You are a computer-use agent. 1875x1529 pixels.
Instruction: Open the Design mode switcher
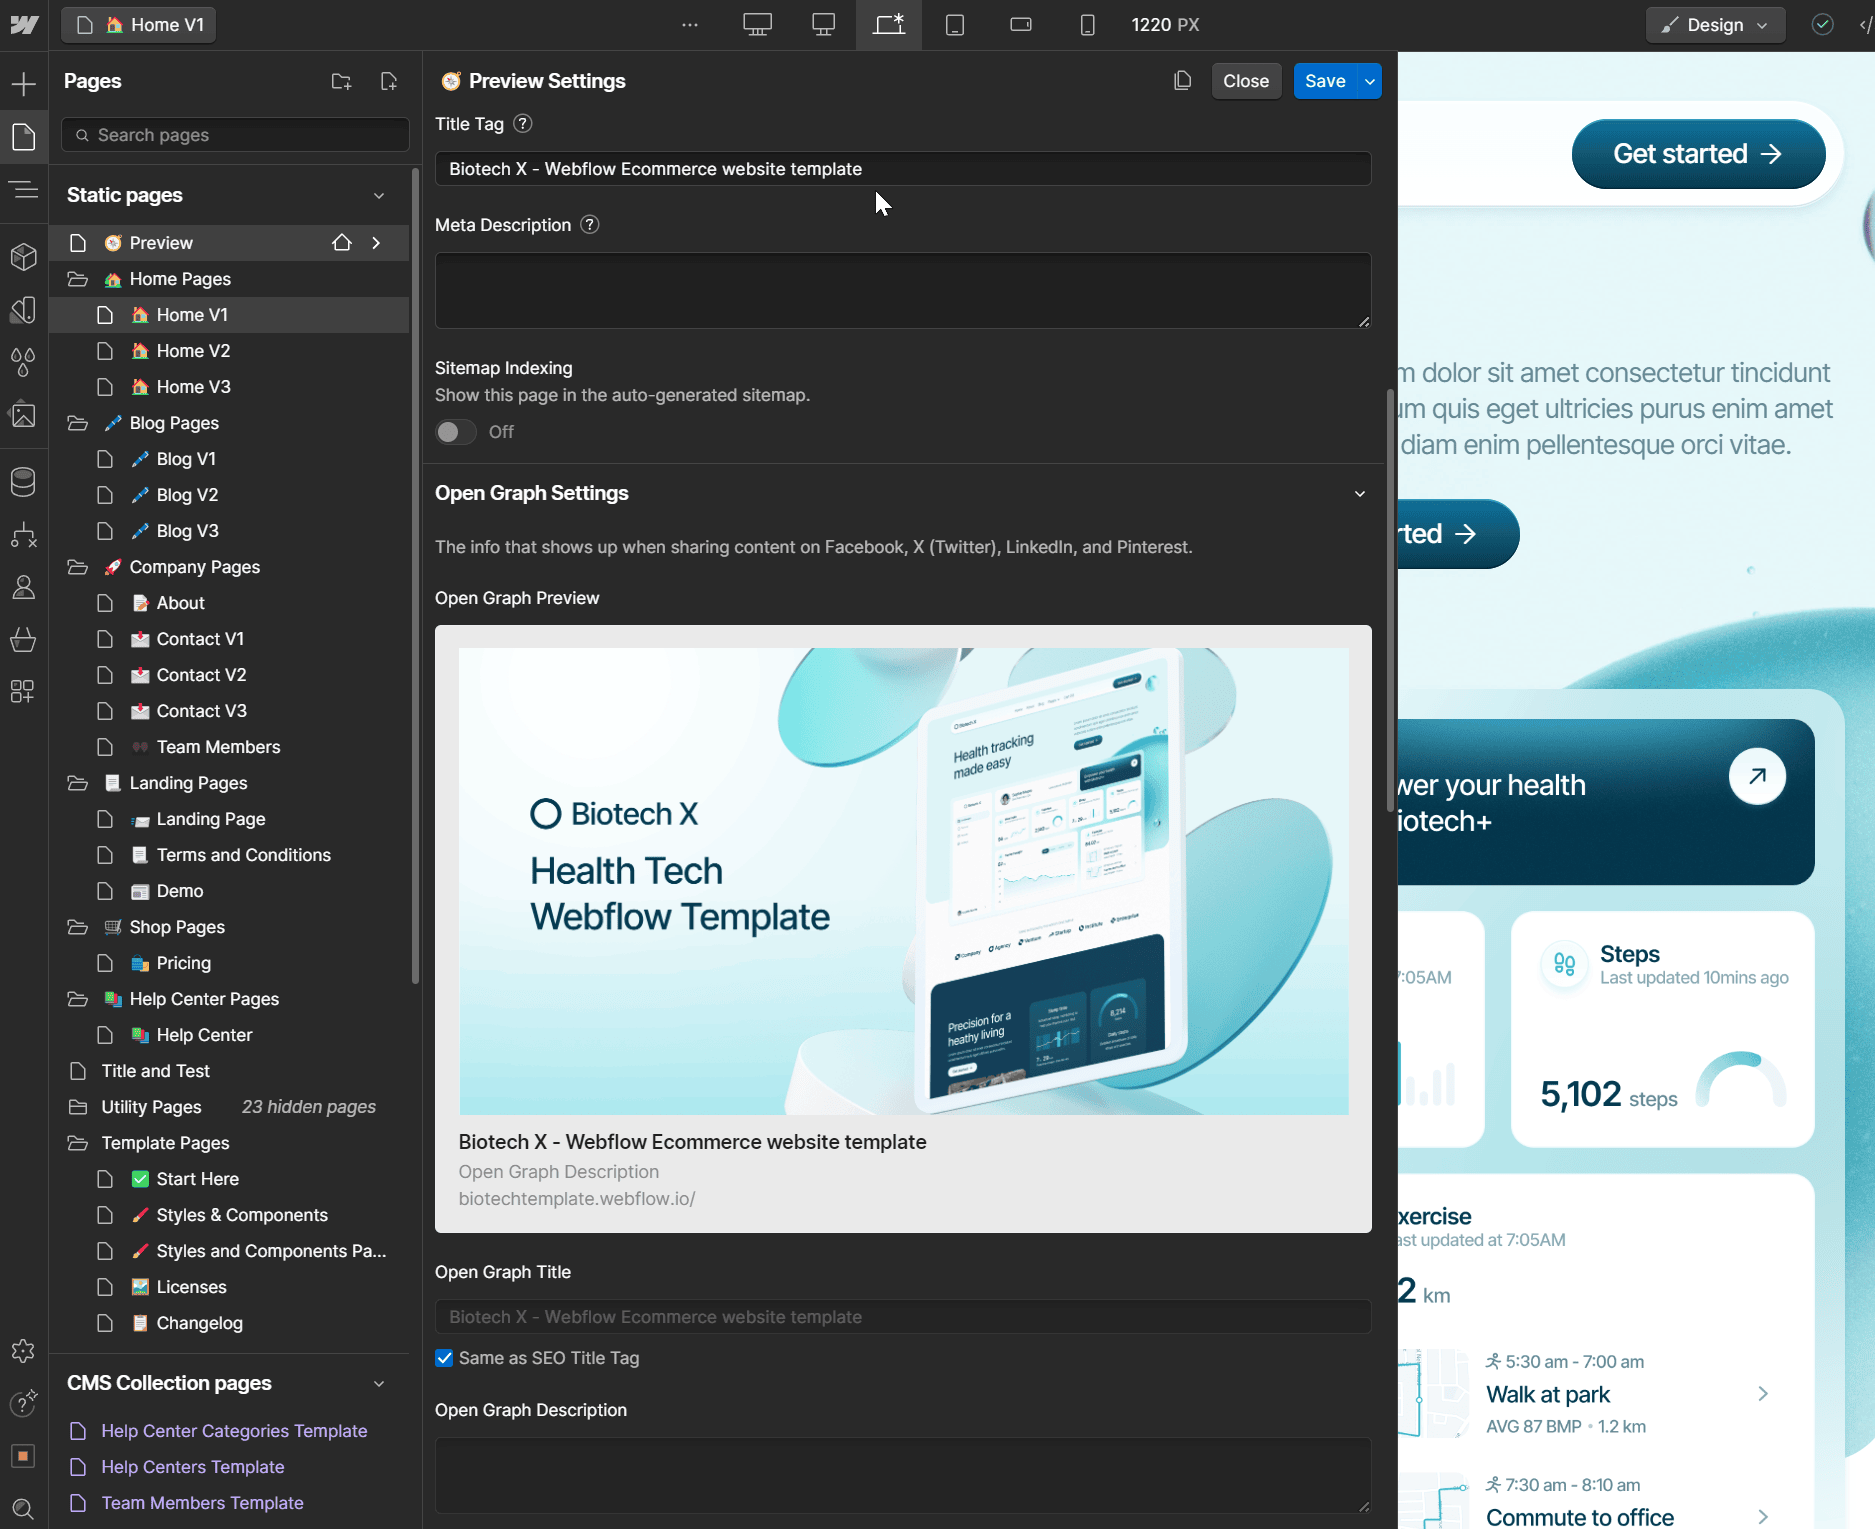(x=1715, y=25)
